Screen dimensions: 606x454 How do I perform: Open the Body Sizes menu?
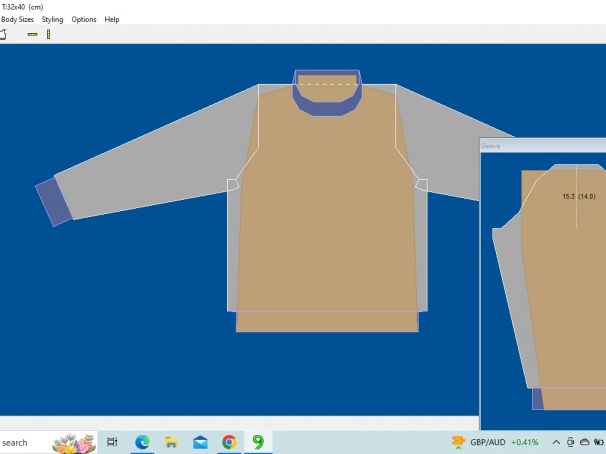pyautogui.click(x=17, y=19)
